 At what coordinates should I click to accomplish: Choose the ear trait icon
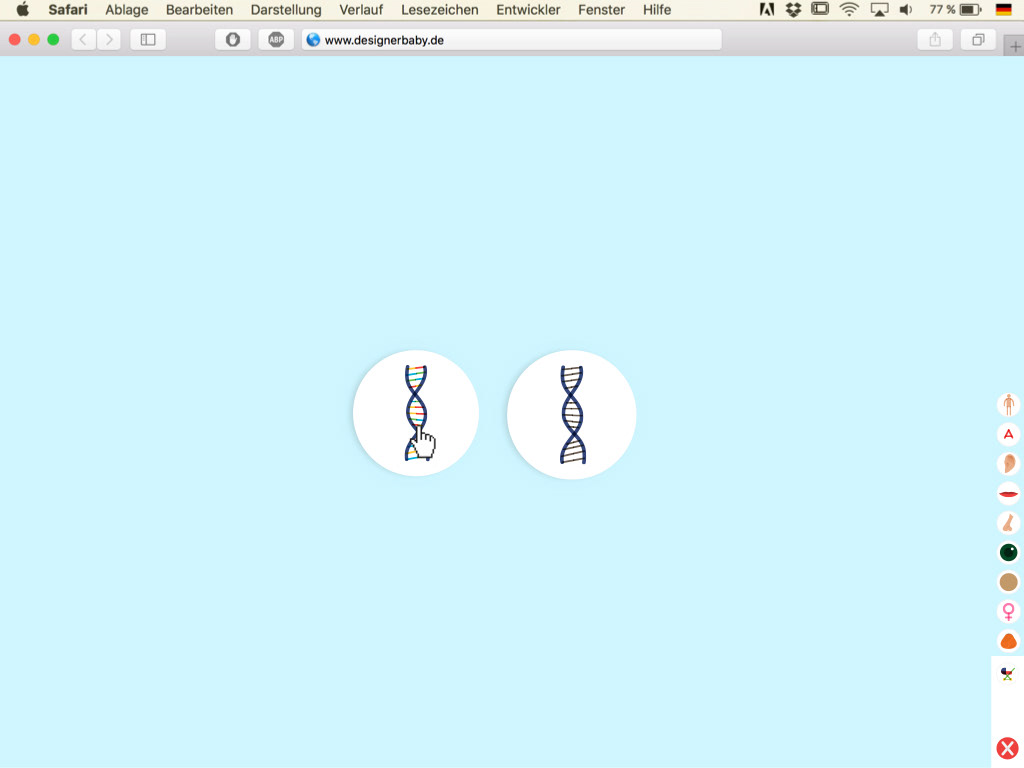click(x=1008, y=464)
